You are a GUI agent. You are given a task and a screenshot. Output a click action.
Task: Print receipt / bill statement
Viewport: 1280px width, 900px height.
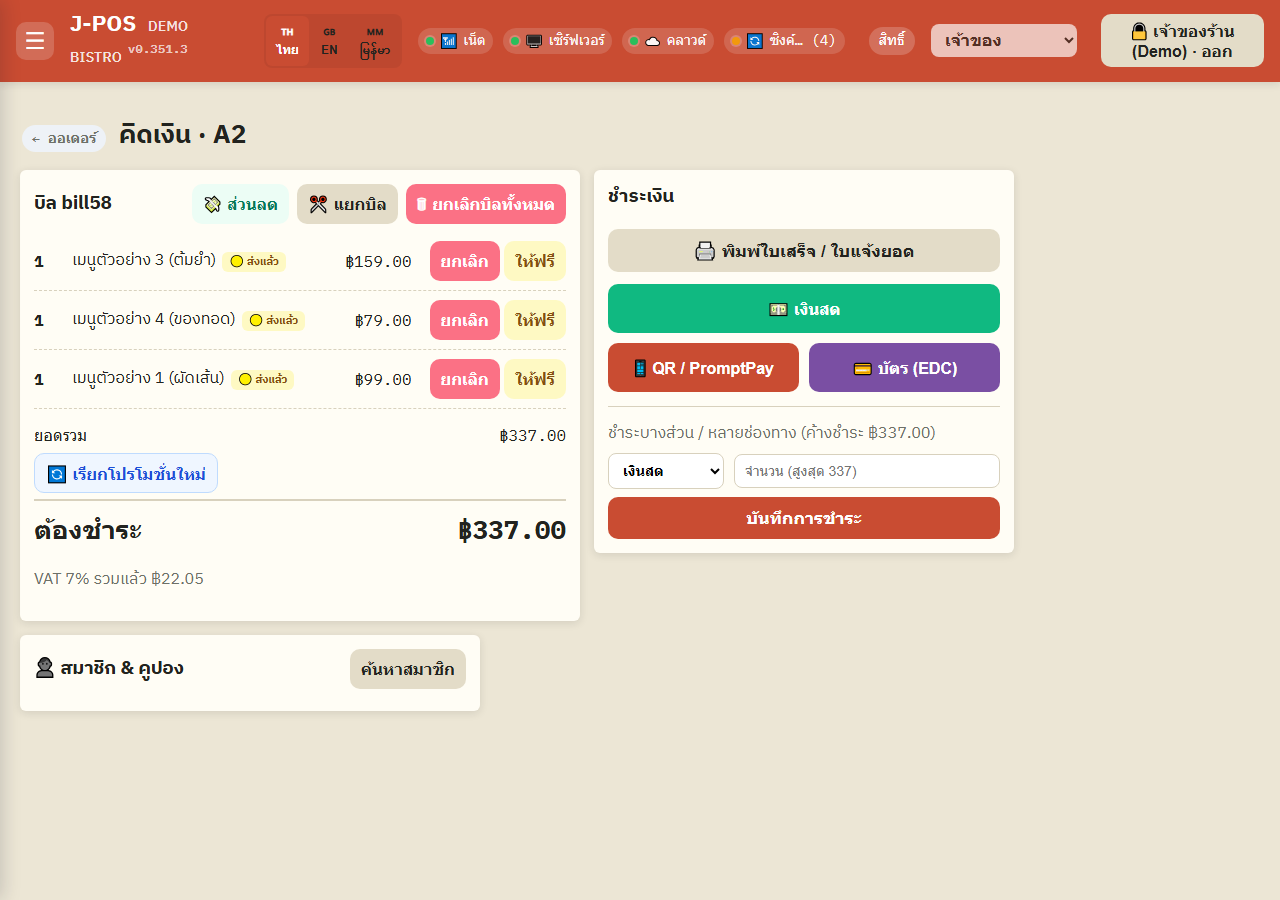coord(804,251)
